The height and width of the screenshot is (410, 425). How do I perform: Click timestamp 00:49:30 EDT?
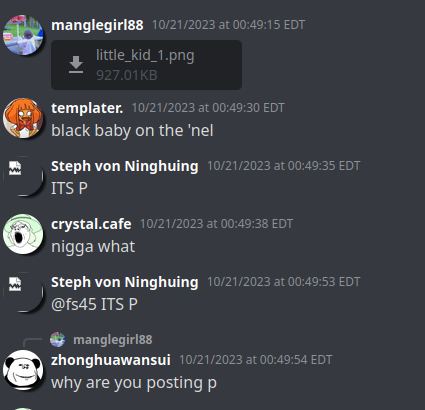click(208, 108)
